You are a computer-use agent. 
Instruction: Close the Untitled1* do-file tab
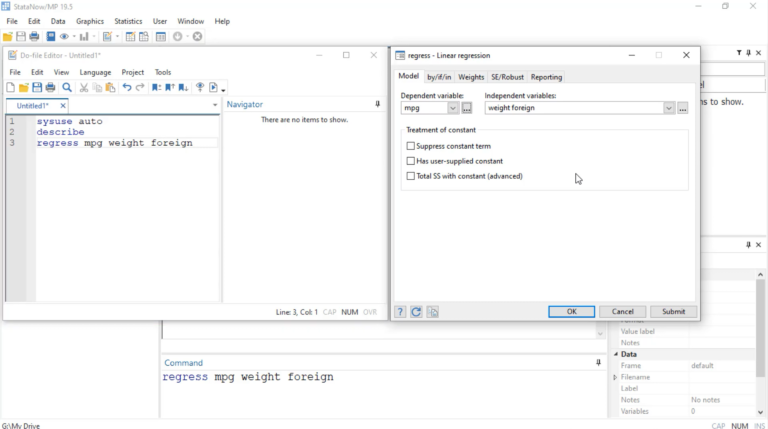[x=63, y=105]
